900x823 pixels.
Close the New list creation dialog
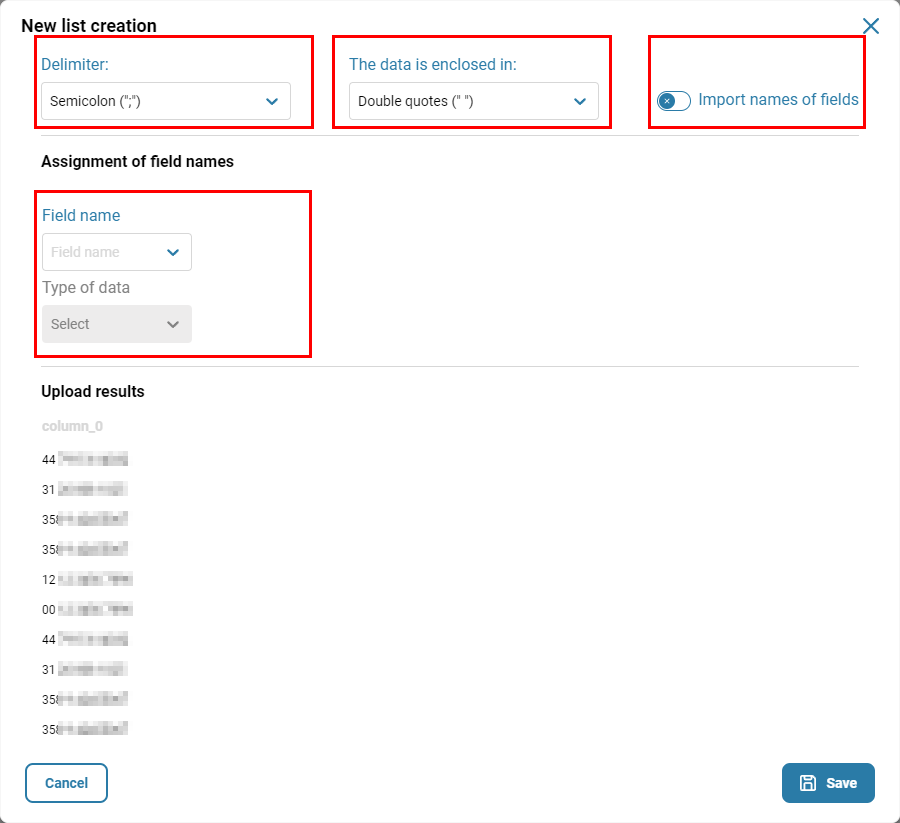coord(870,26)
